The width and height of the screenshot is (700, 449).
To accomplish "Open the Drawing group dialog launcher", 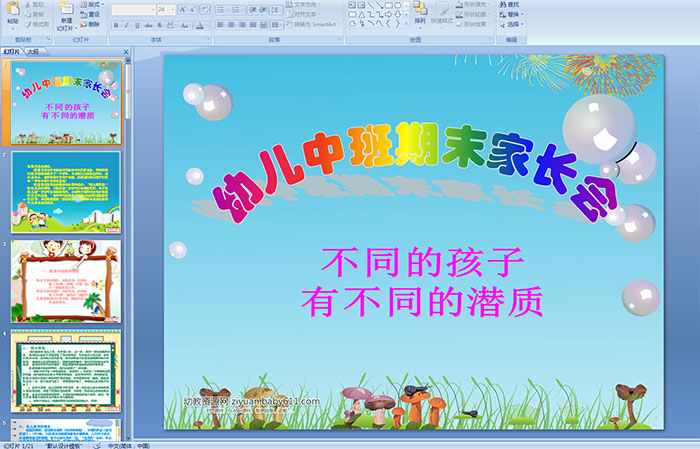I will (x=491, y=39).
